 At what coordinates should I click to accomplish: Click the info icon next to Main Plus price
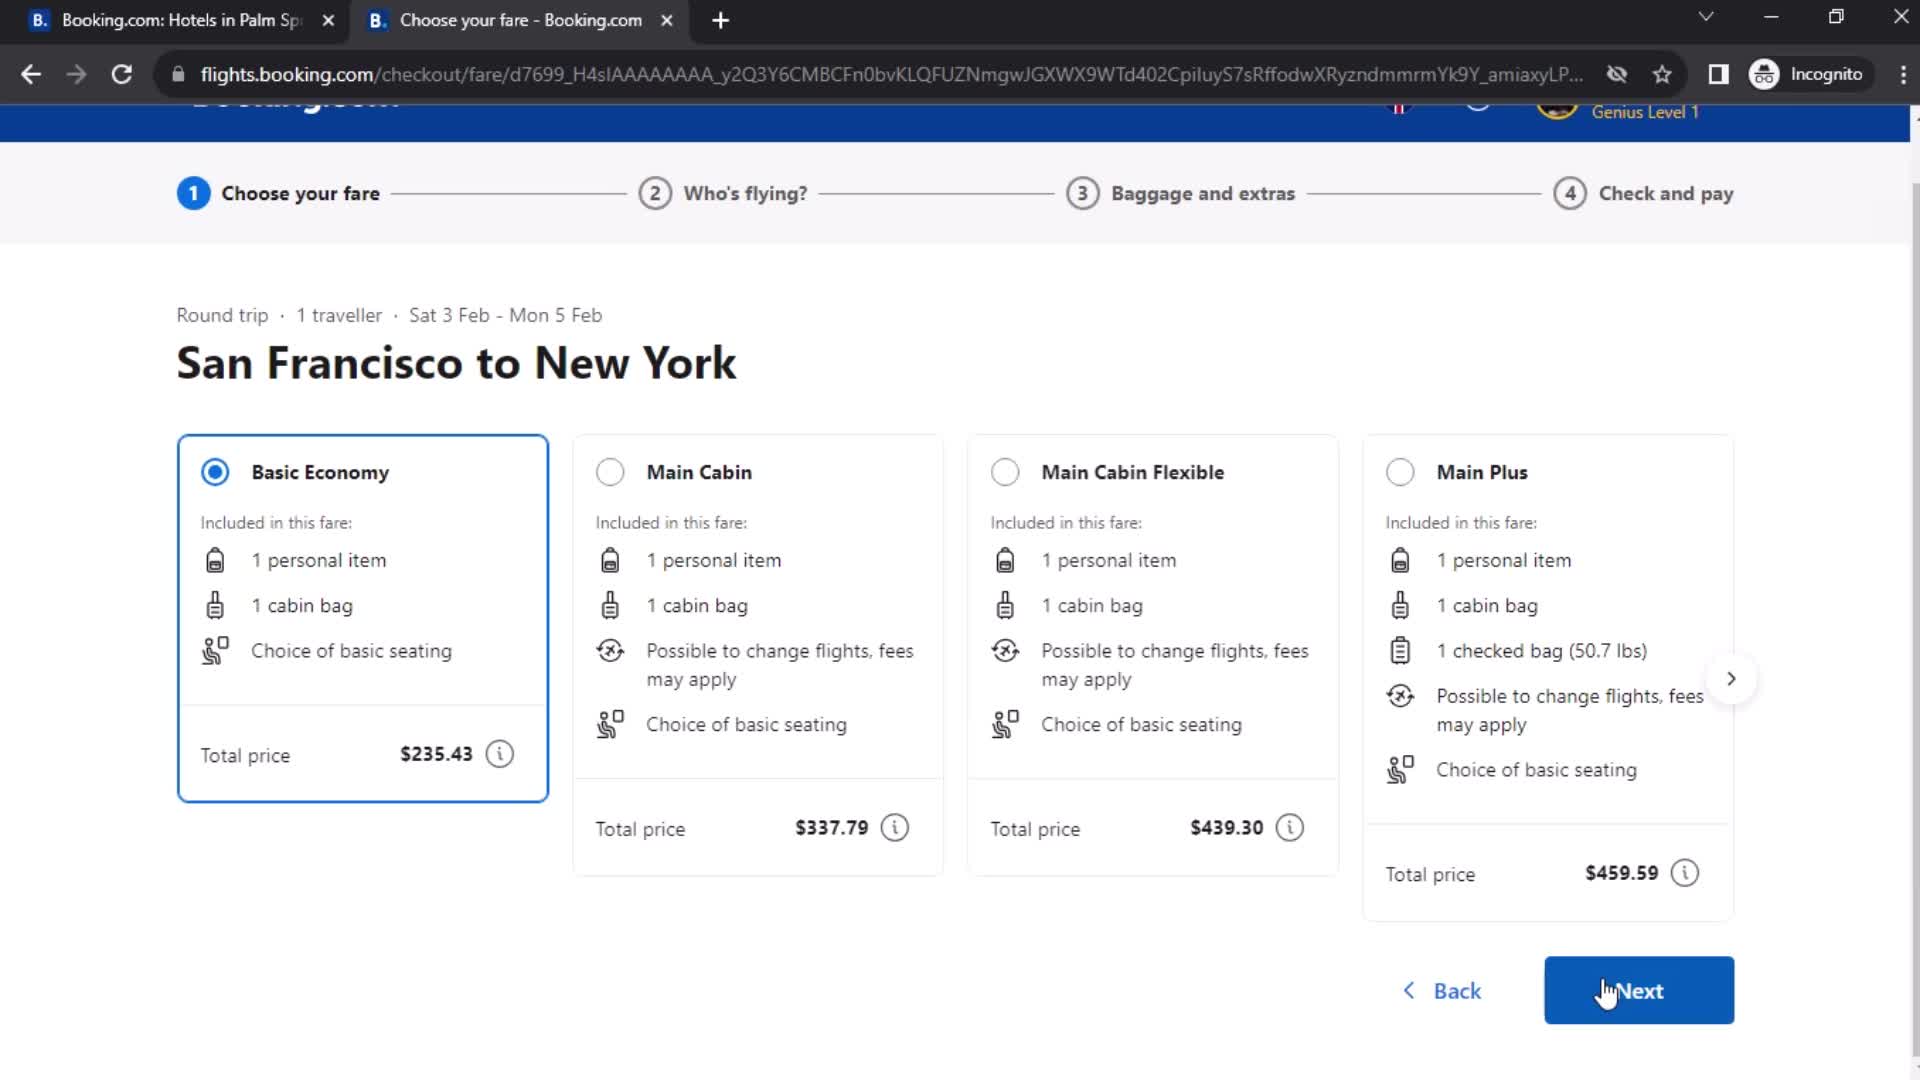tap(1687, 872)
